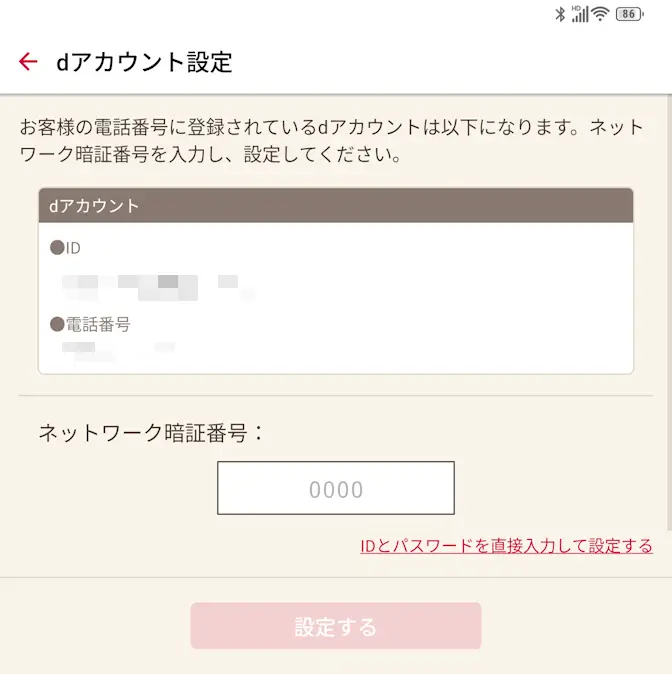Image resolution: width=672 pixels, height=674 pixels.
Task: Click the ネットワーク暗証番号: field label
Action: (152, 433)
